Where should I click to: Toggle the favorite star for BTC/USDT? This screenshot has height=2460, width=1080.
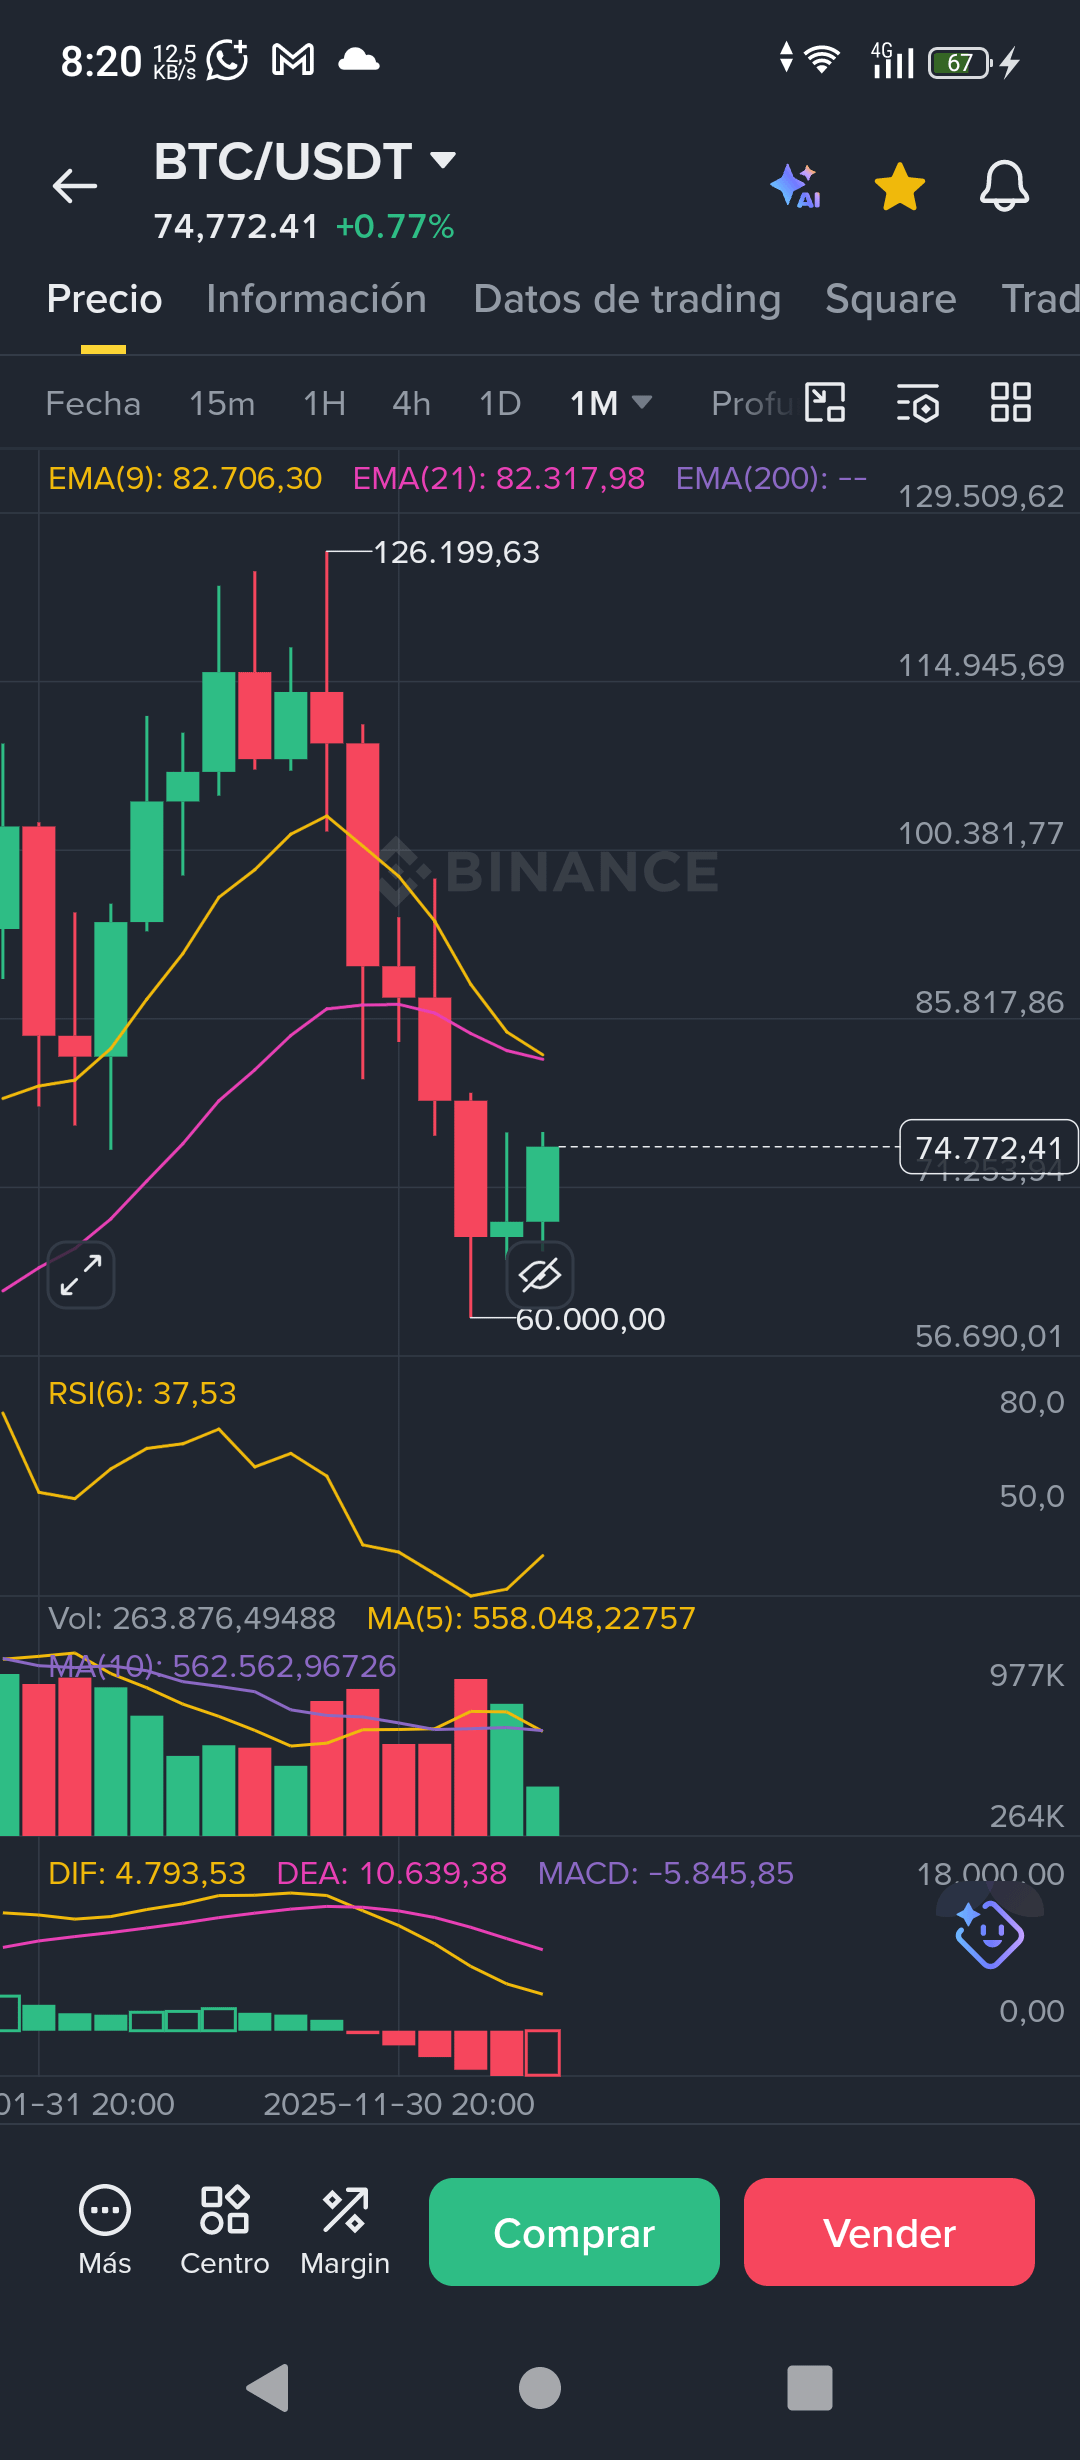899,186
